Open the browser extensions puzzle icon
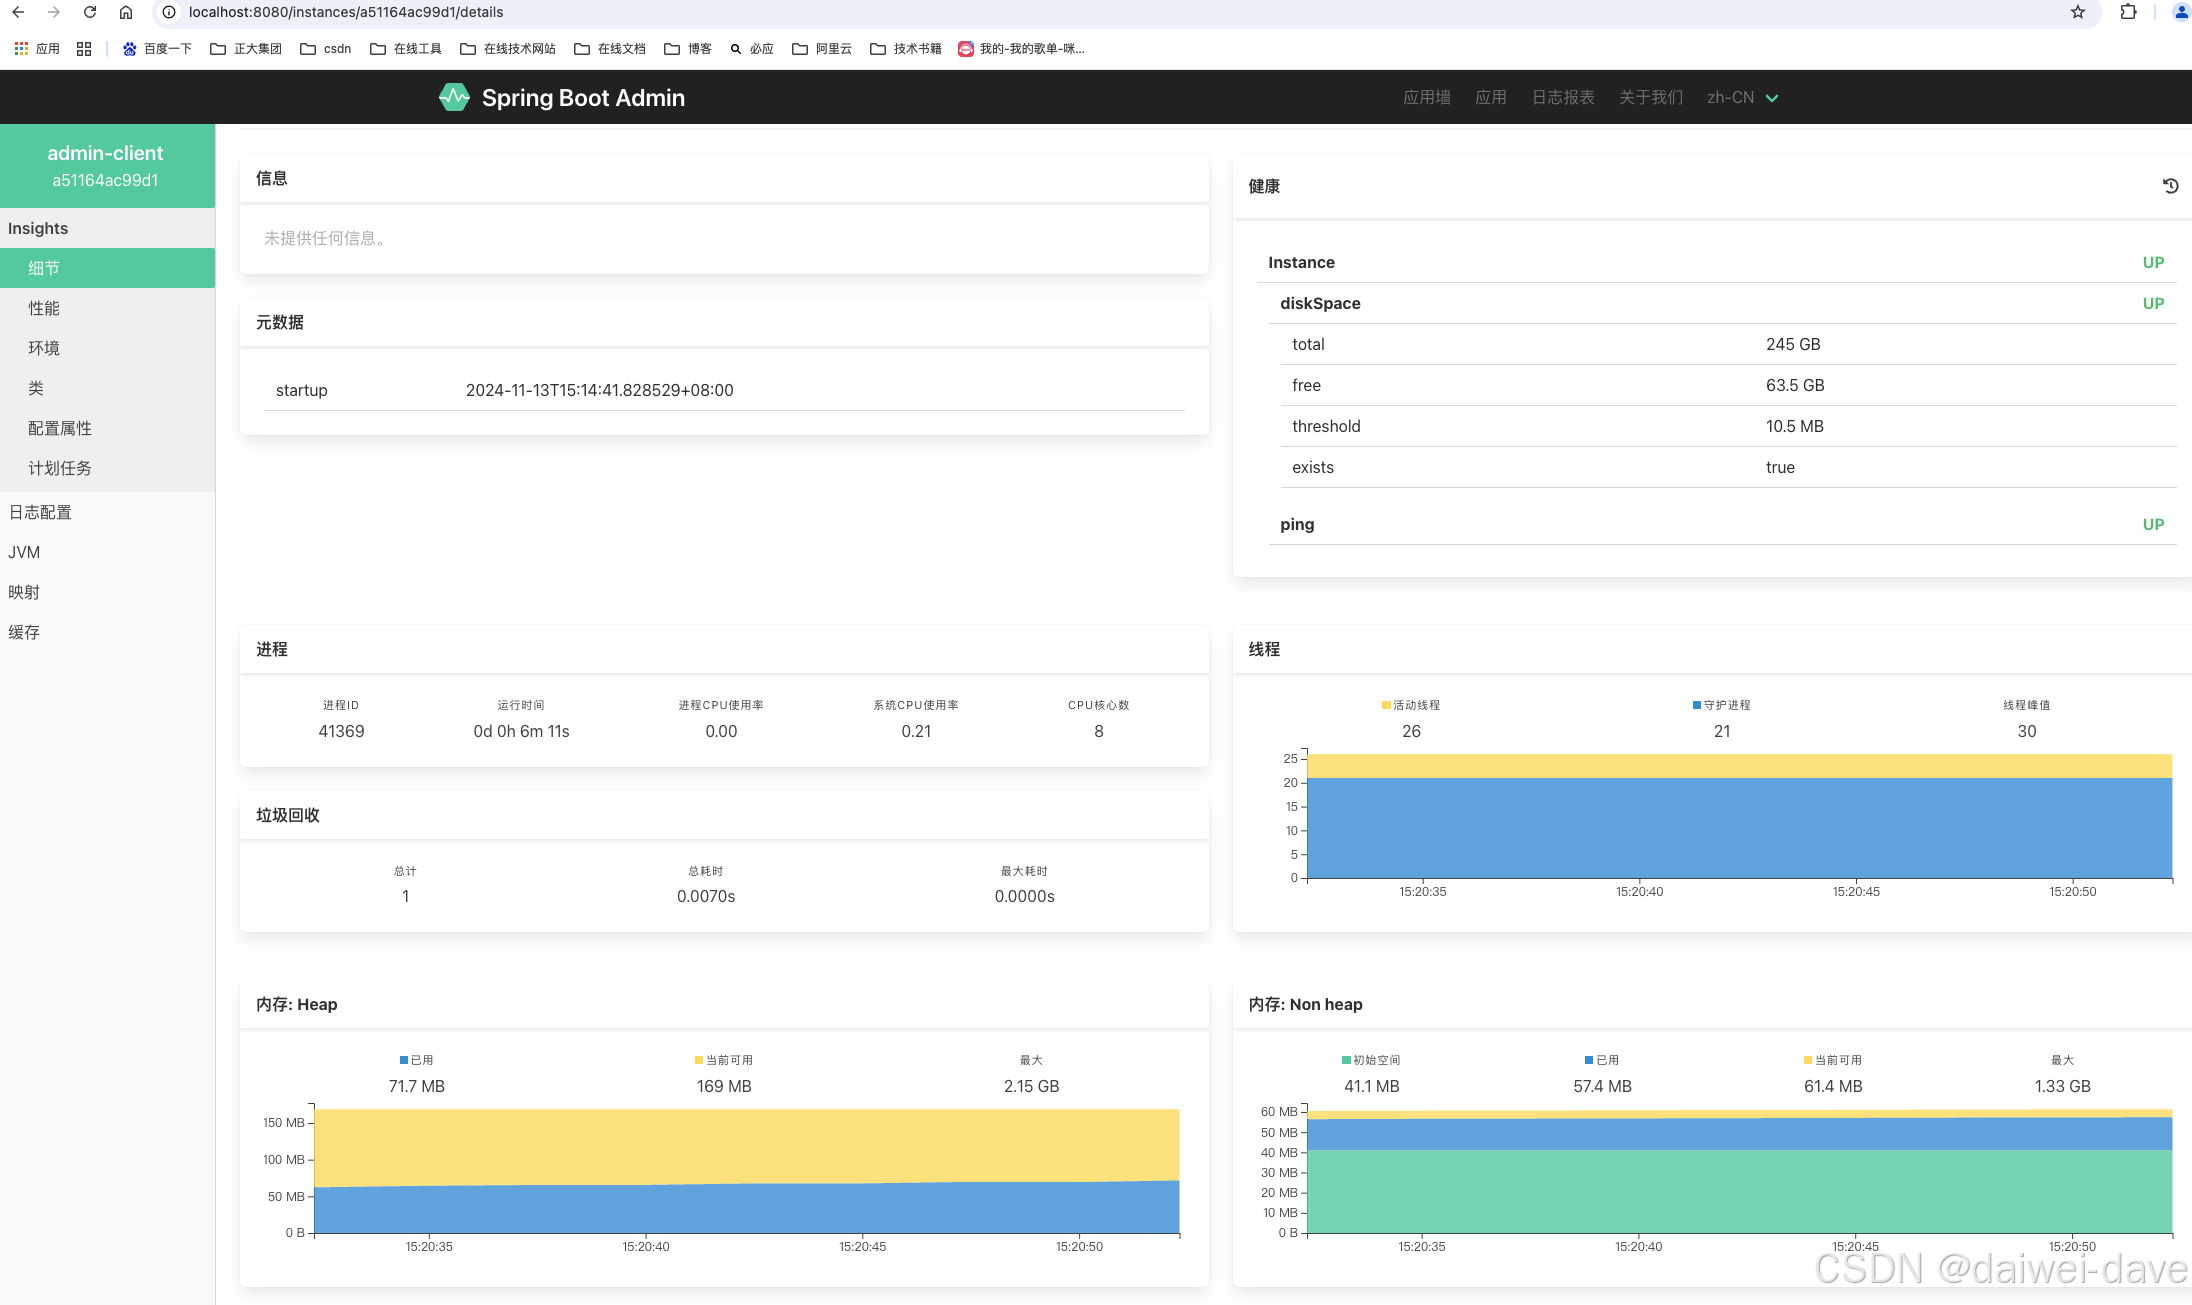Screen dimensions: 2192x1305 click(2128, 12)
